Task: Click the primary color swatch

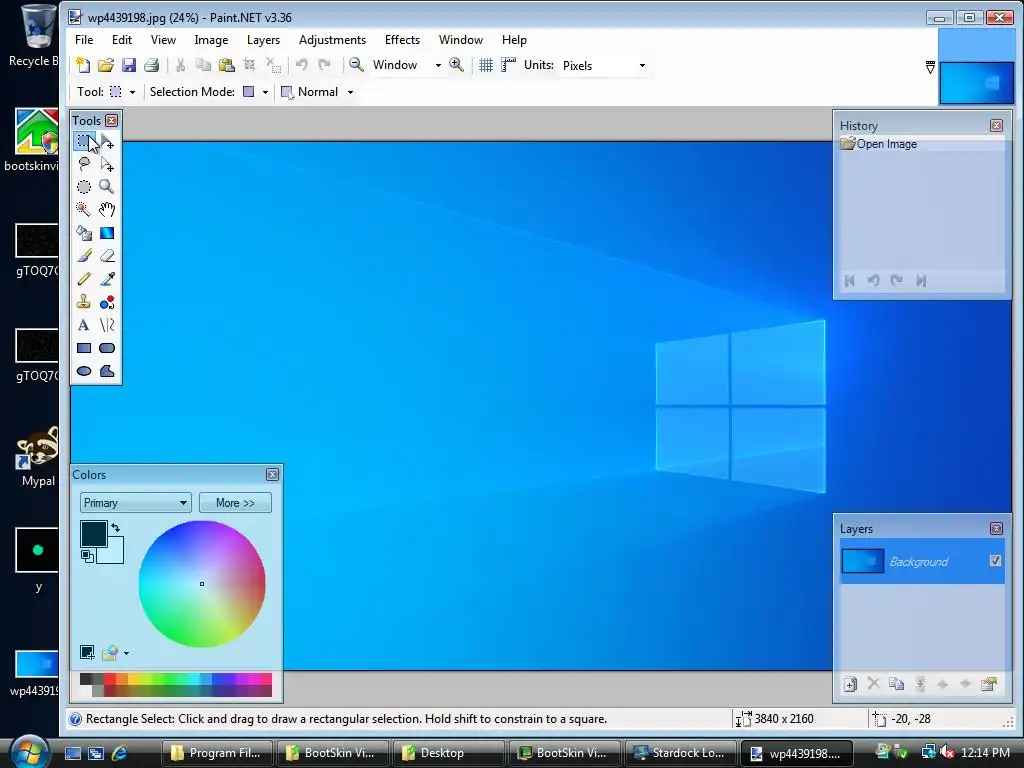Action: pos(93,534)
